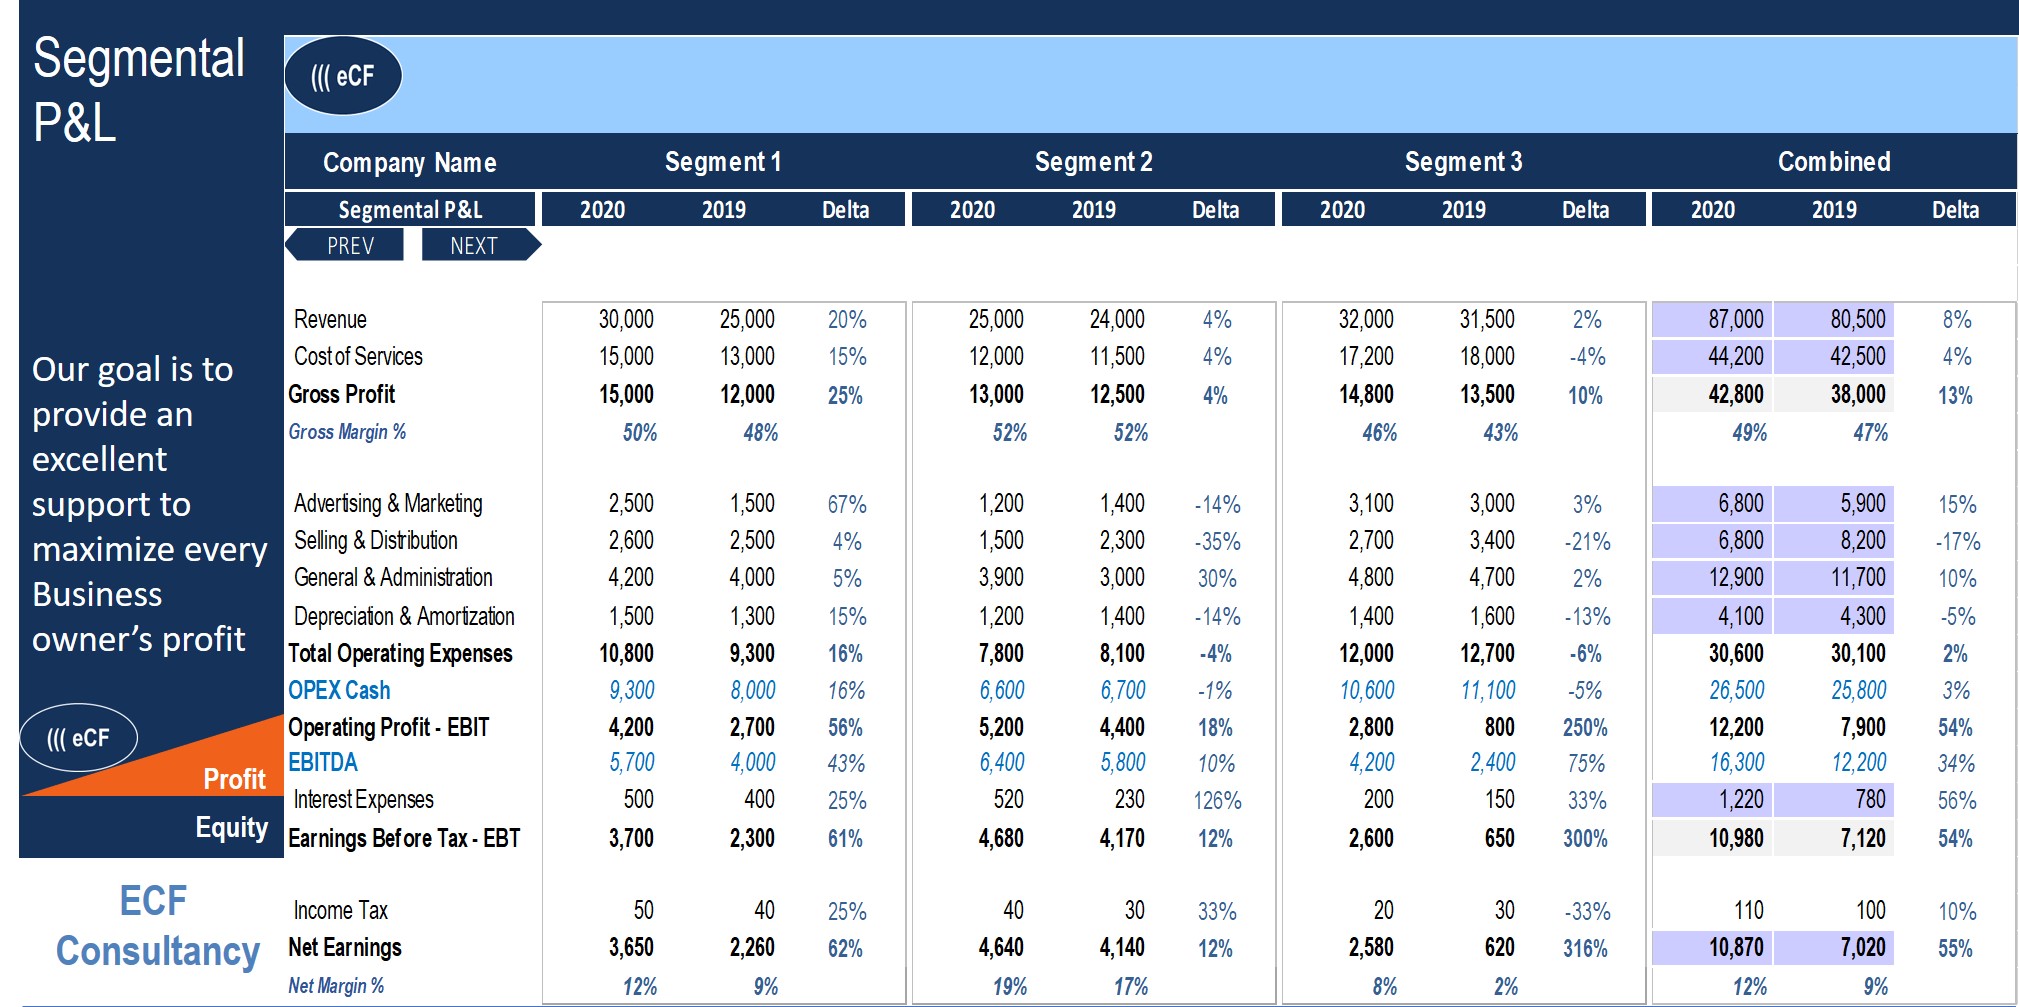Click the Company Name header cell
This screenshot has height=1007, width=2019.
pyautogui.click(x=410, y=163)
